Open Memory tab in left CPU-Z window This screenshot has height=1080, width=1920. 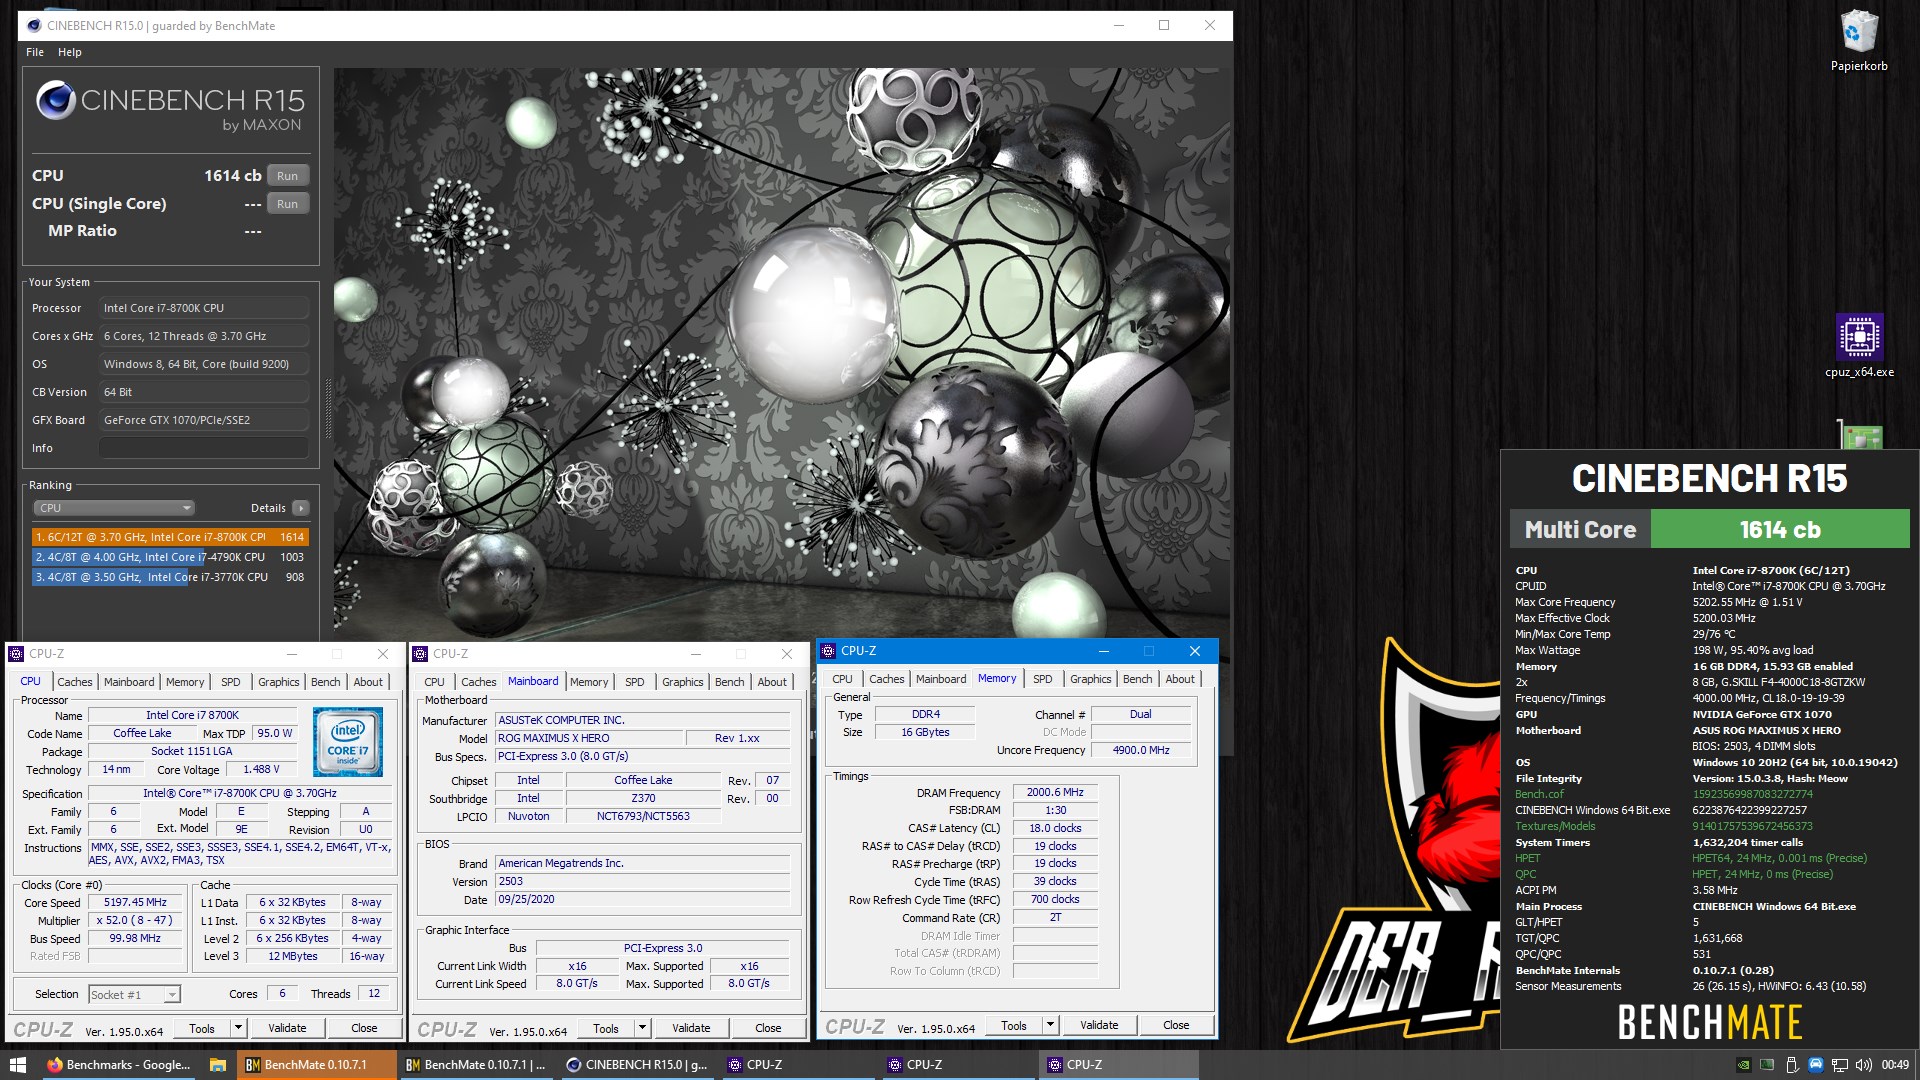pyautogui.click(x=185, y=682)
